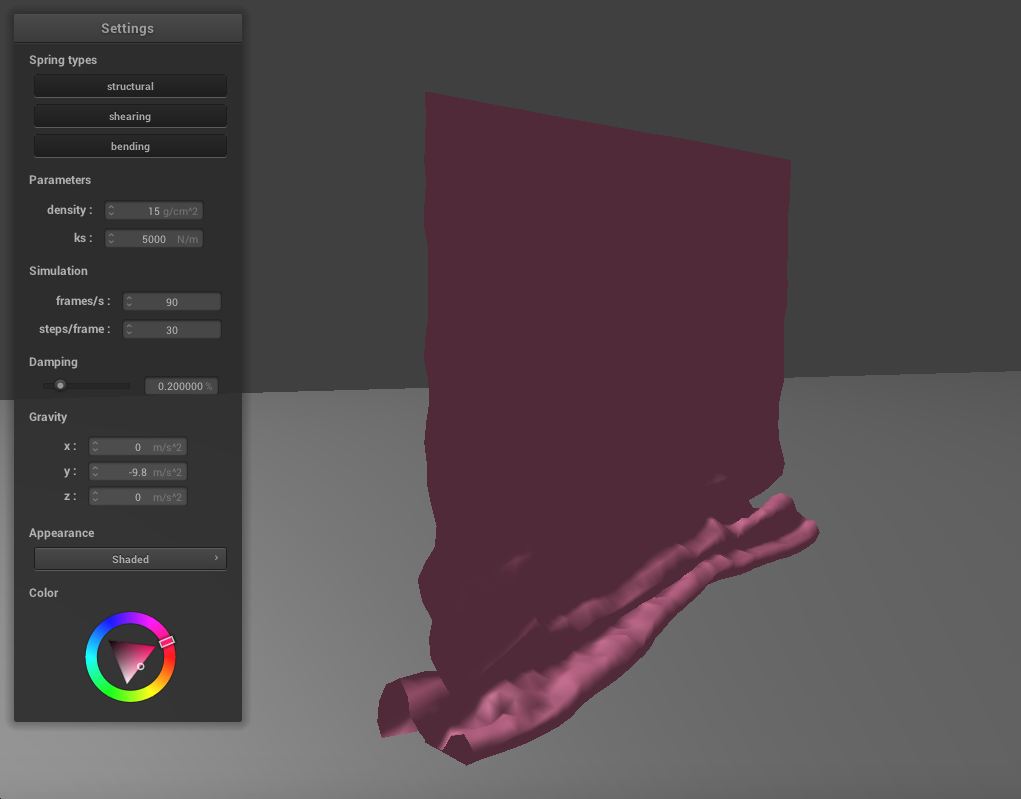Screen dimensions: 1021x799
Task: Click the steps/frame stepper arrows
Action: pyautogui.click(x=129, y=330)
